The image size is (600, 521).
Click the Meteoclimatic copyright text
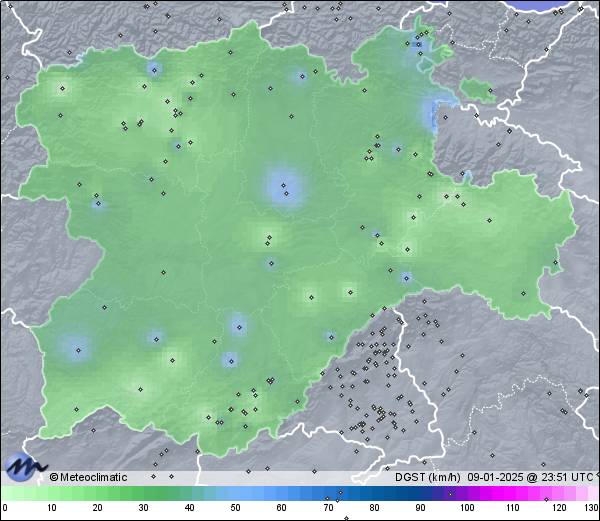88,477
